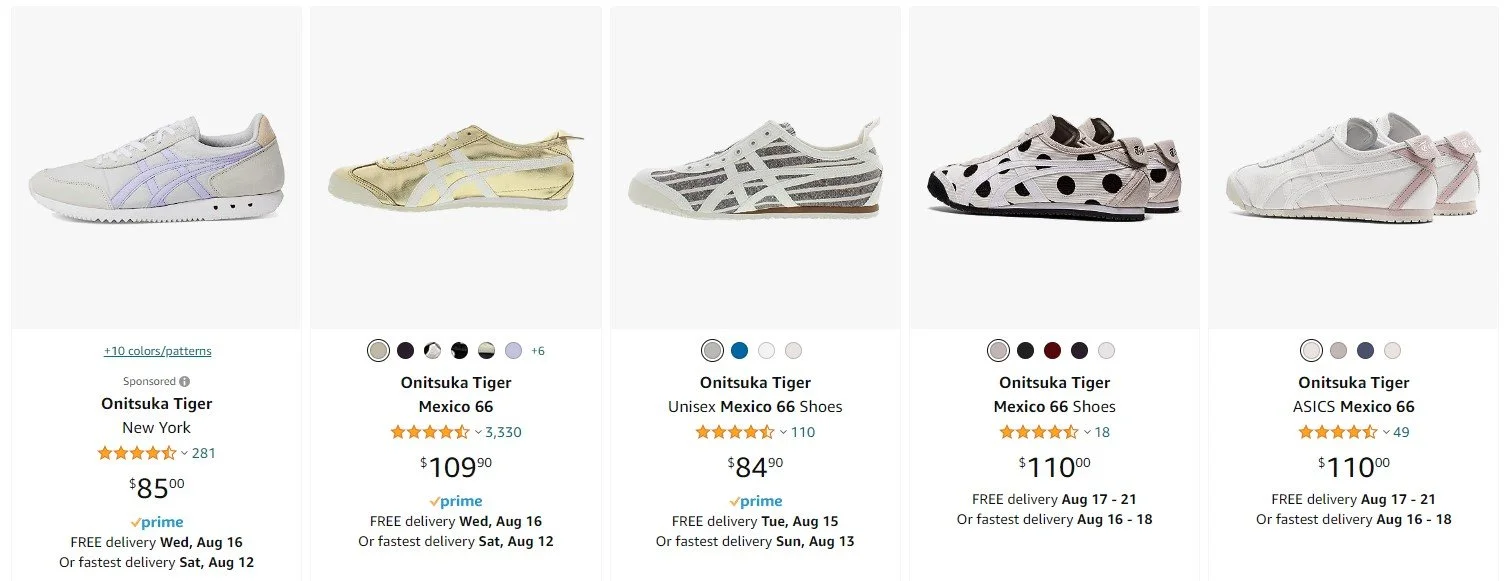
Task: Click prime logo below the $84.90 price
Action: click(755, 502)
